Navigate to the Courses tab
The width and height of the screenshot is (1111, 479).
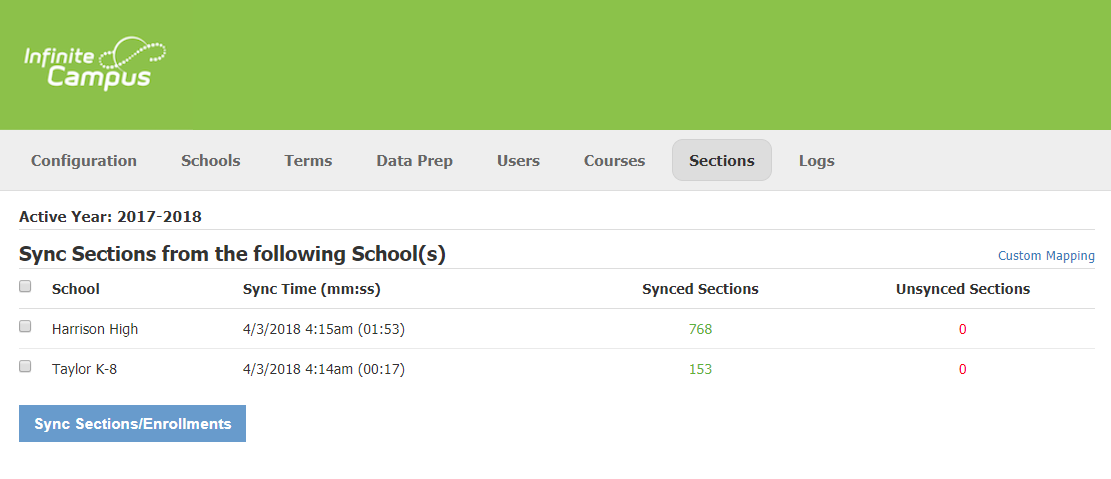[x=614, y=160]
